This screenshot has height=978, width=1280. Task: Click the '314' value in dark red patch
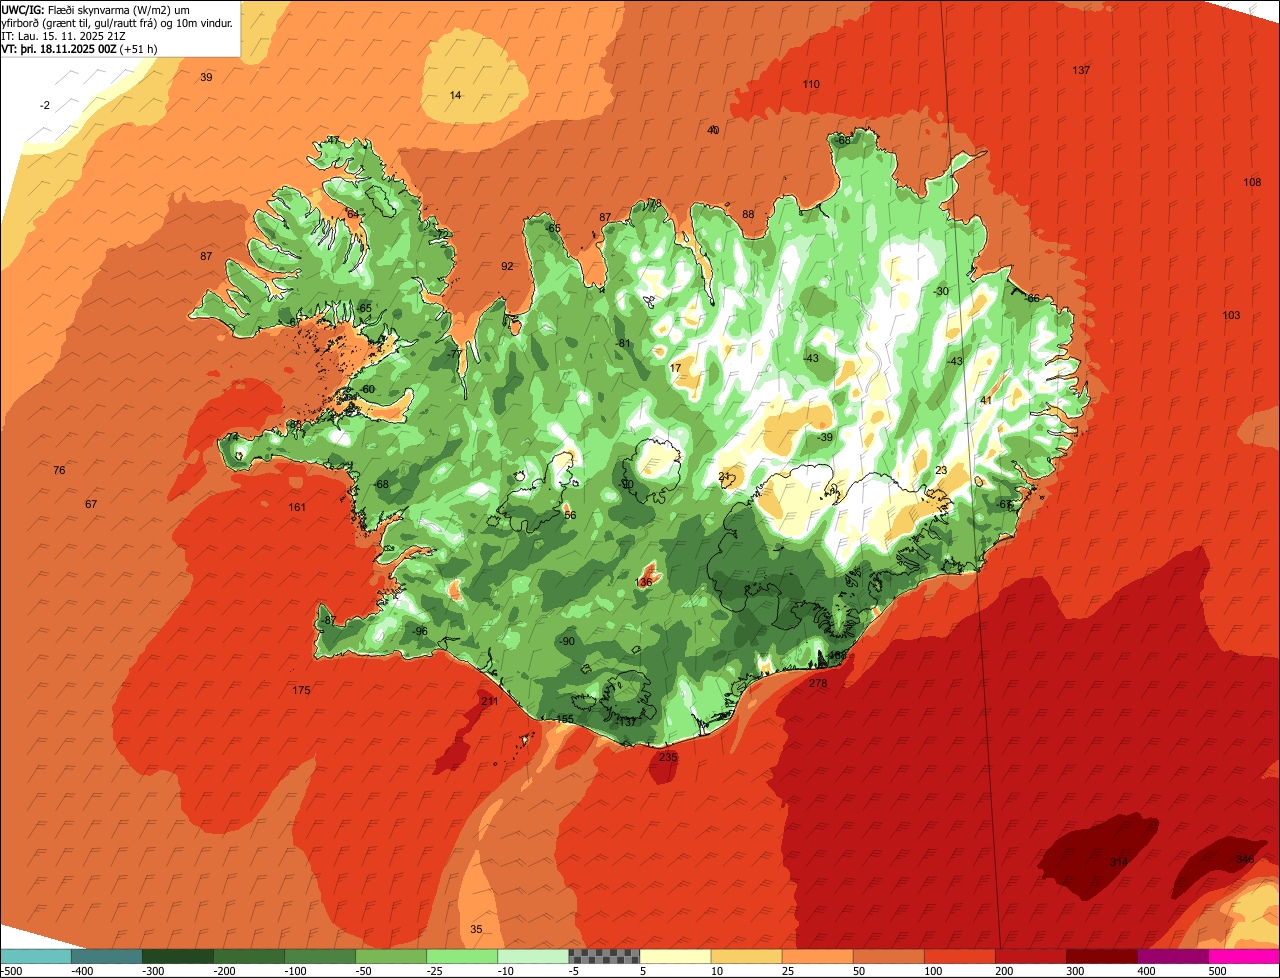coord(1118,862)
